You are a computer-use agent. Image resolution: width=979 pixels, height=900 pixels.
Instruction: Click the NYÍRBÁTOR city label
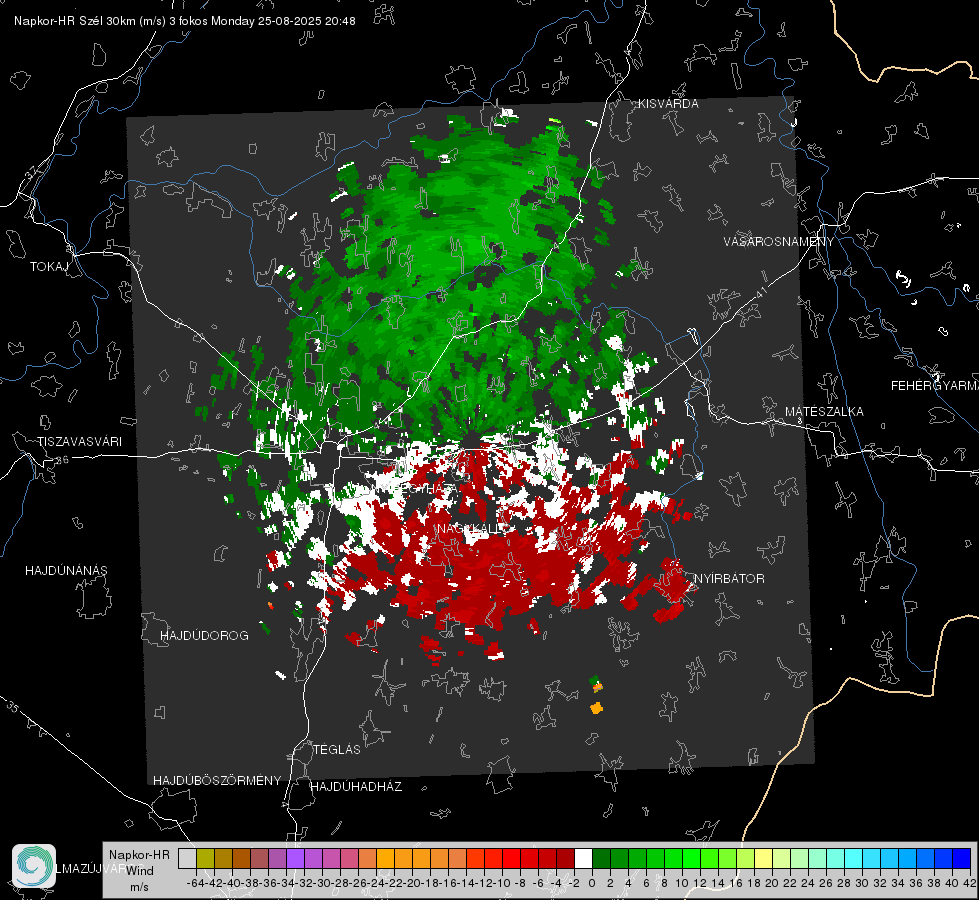[729, 579]
